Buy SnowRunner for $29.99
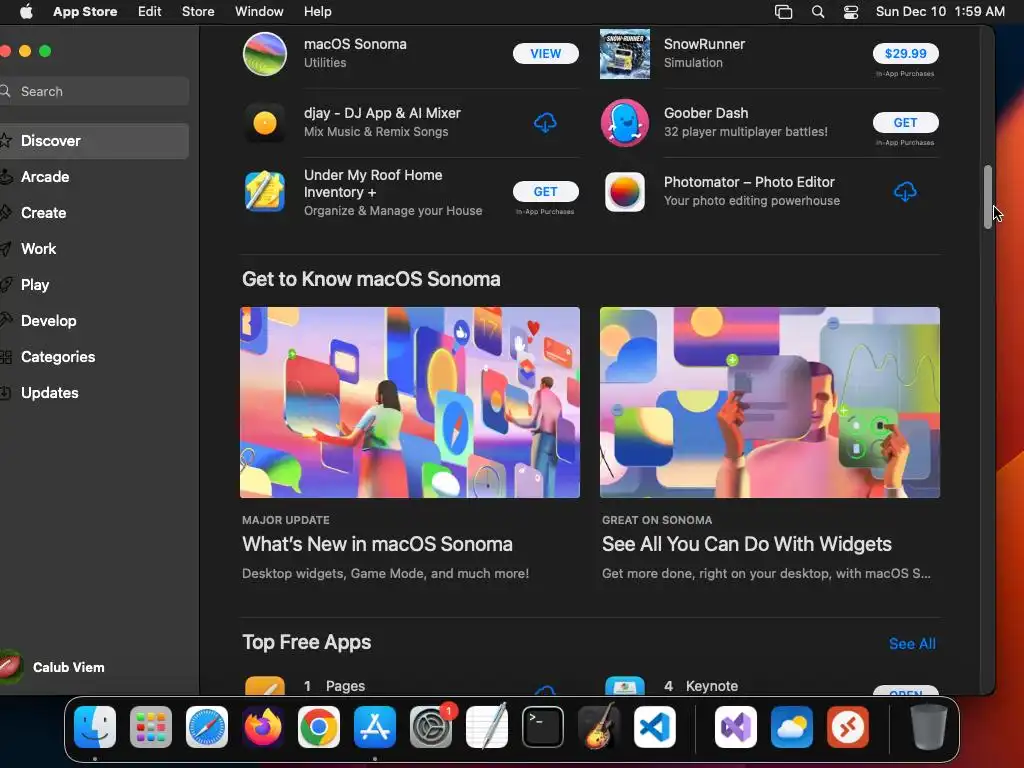The height and width of the screenshot is (768, 1024). 905,54
